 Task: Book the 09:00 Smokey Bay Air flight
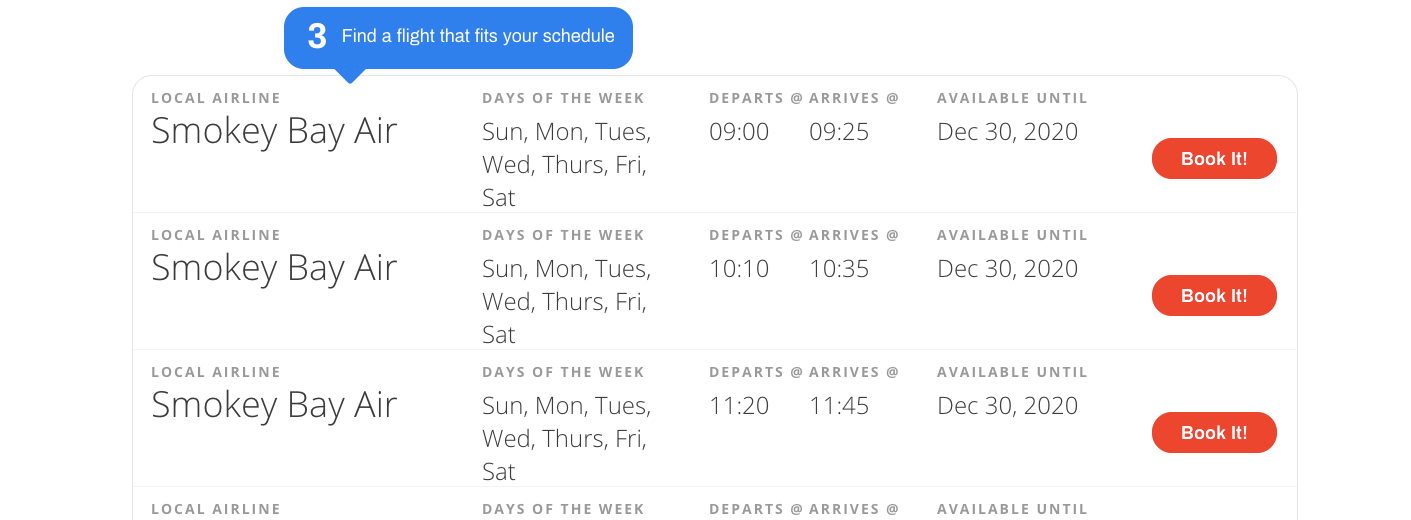(1214, 159)
